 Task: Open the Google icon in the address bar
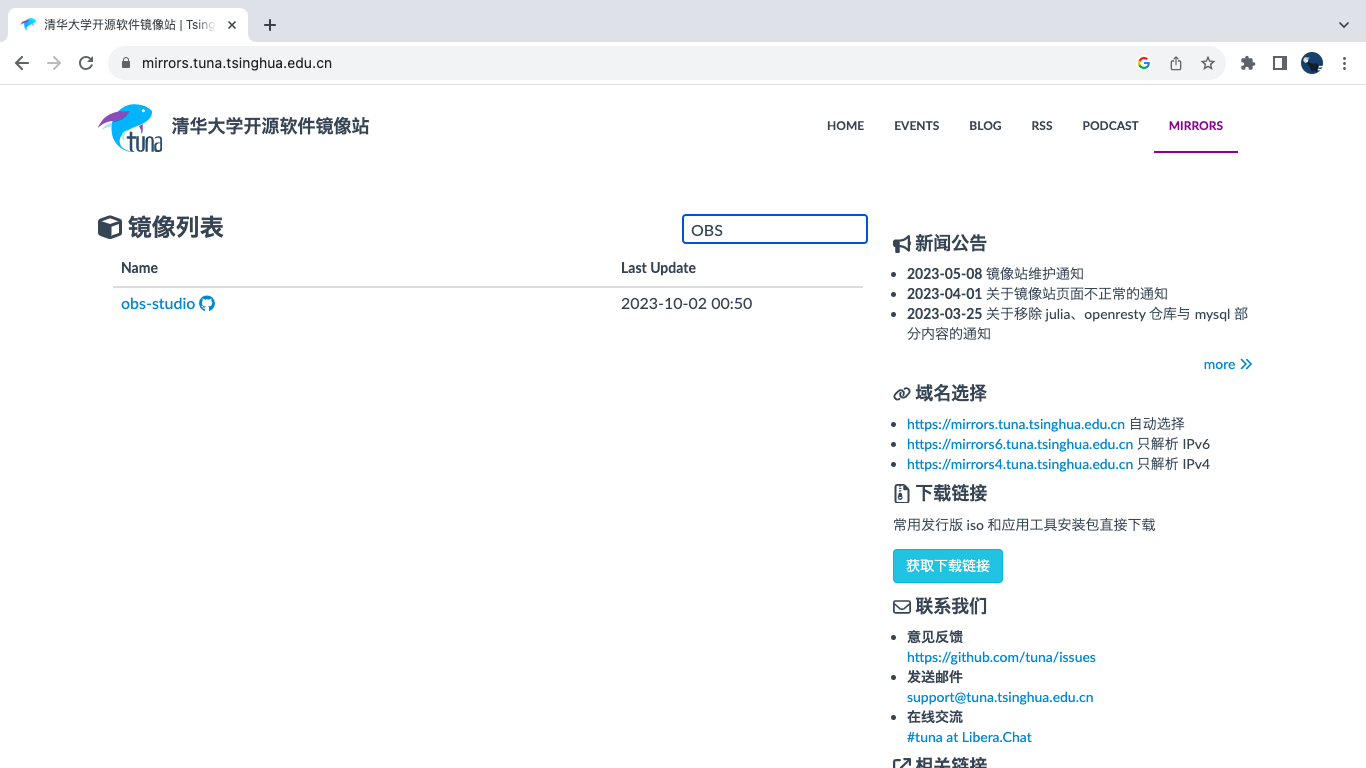click(1144, 63)
